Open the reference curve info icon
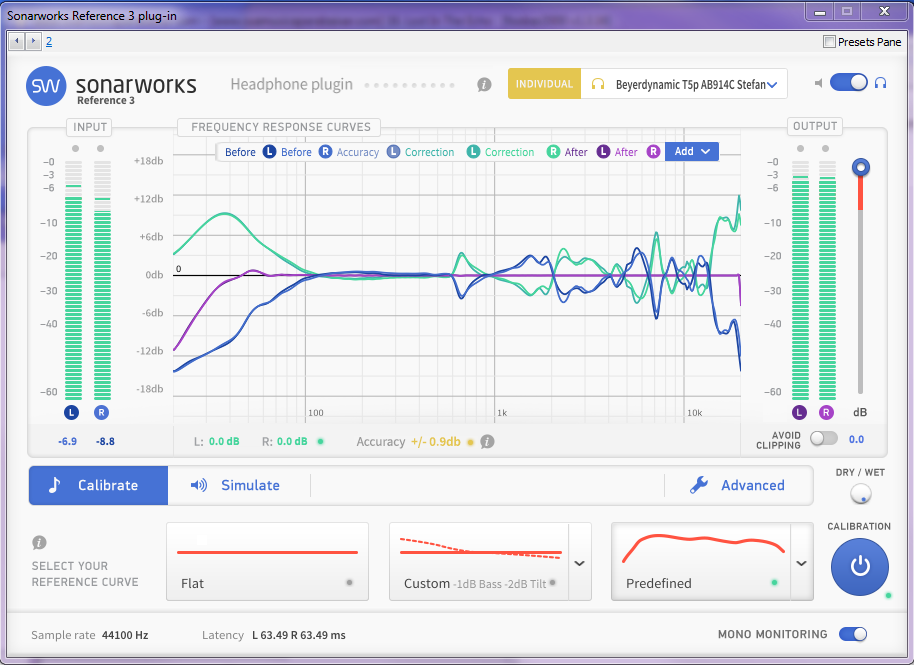 coord(39,543)
